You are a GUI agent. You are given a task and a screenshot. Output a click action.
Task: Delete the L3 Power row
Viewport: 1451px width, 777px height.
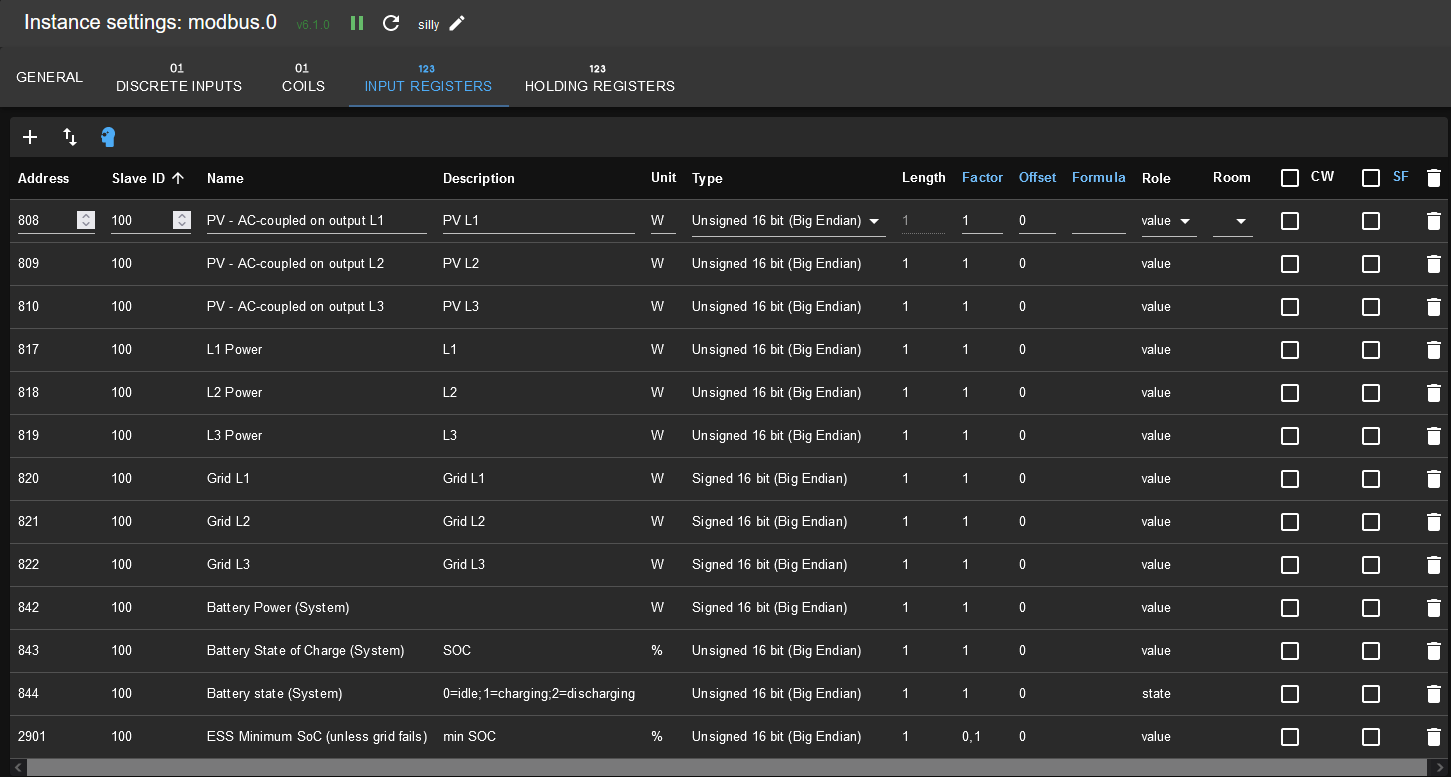tap(1434, 436)
